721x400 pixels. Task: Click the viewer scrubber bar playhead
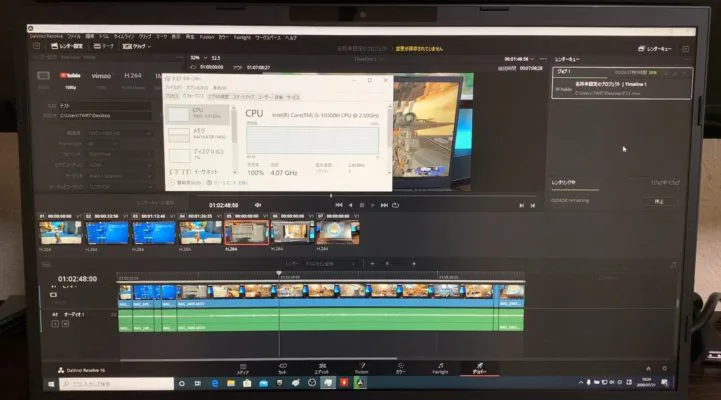click(331, 196)
